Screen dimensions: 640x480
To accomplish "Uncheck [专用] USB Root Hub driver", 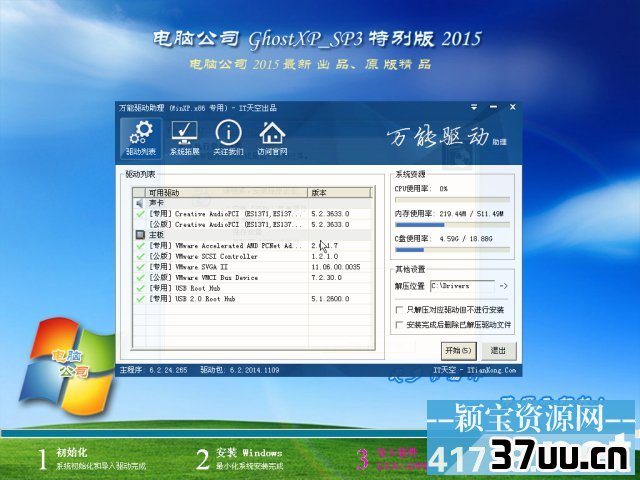I will coord(140,288).
